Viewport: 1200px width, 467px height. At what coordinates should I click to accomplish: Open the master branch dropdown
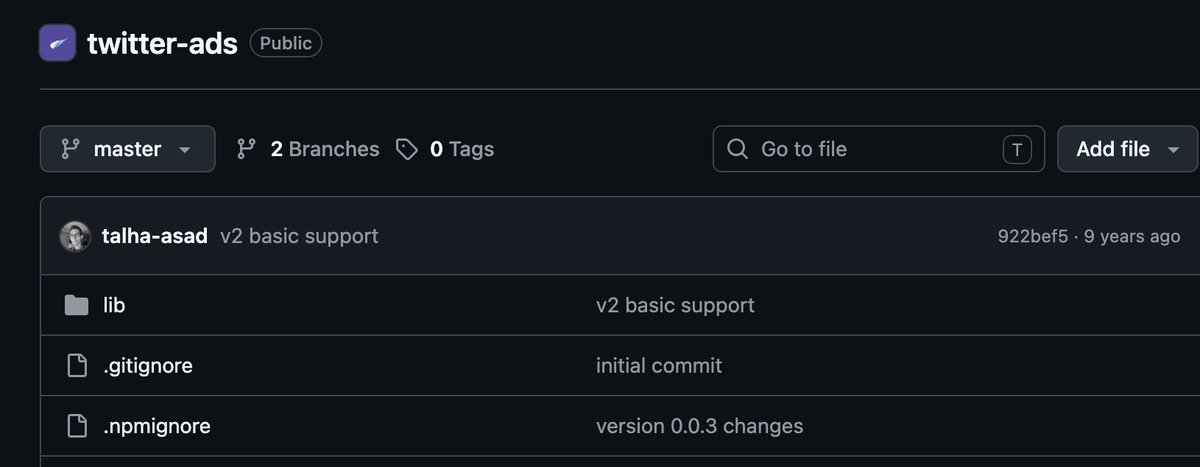(128, 149)
